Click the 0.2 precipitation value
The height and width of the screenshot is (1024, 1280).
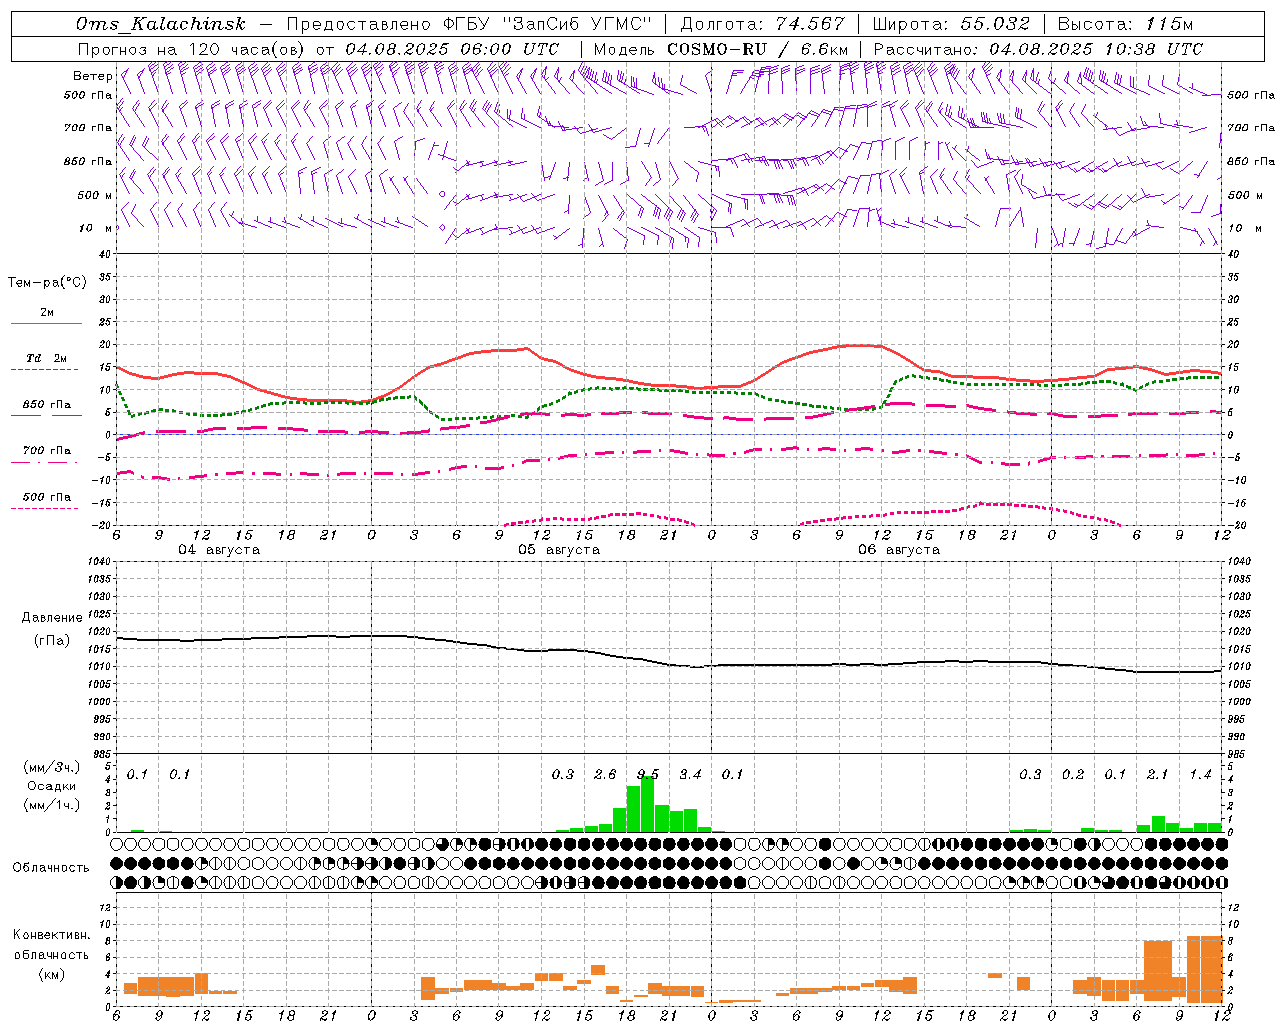(x=1073, y=775)
